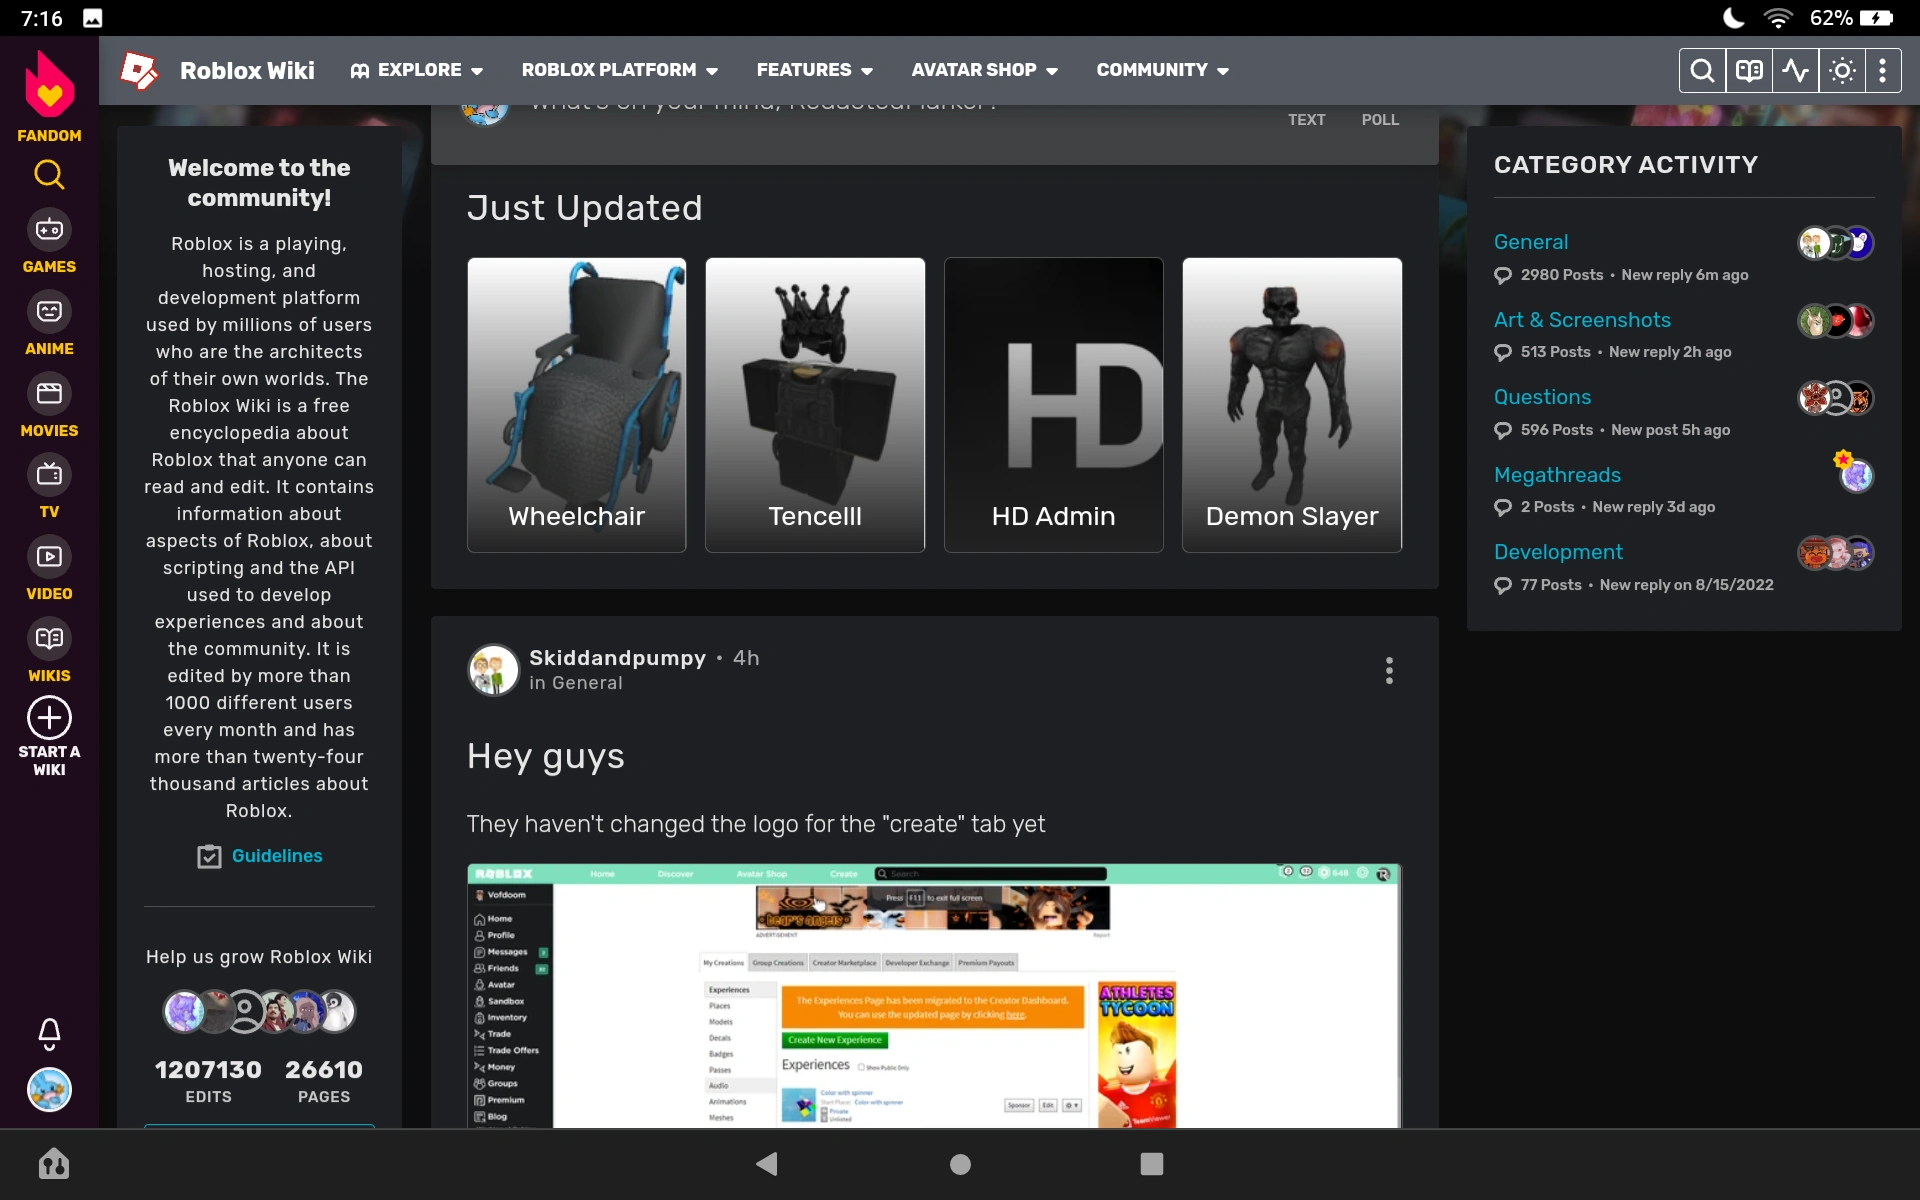The height and width of the screenshot is (1200, 1920).
Task: Open discussions book icon in header
Action: coord(1748,71)
